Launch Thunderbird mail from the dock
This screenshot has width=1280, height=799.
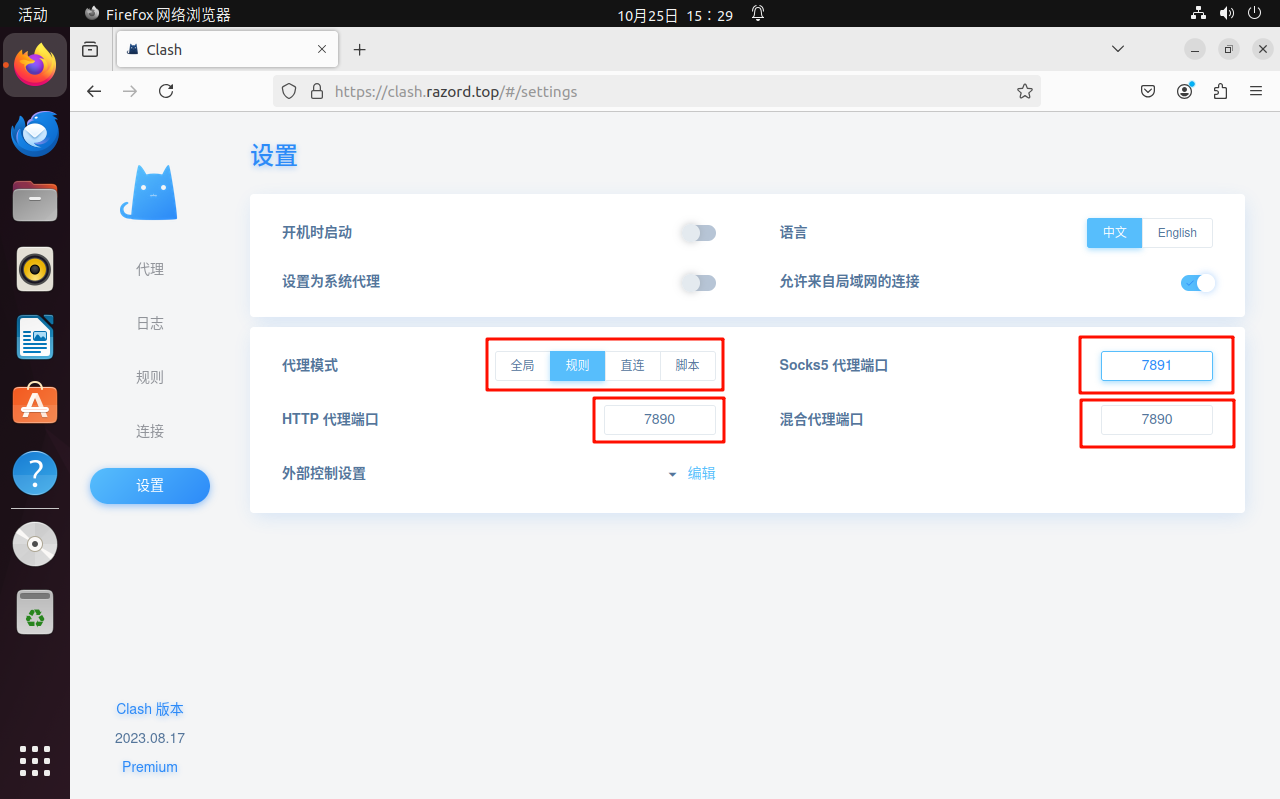point(35,134)
